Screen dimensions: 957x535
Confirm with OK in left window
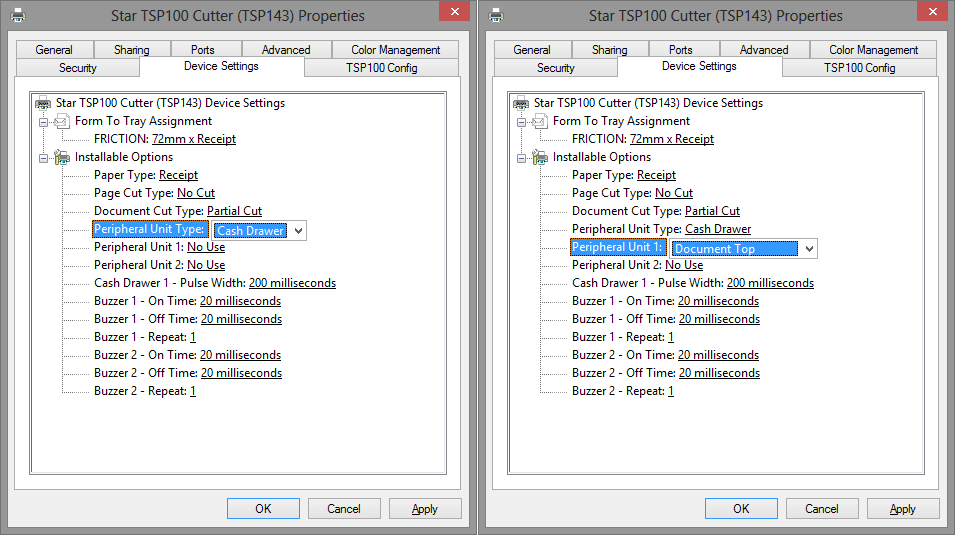tap(263, 509)
